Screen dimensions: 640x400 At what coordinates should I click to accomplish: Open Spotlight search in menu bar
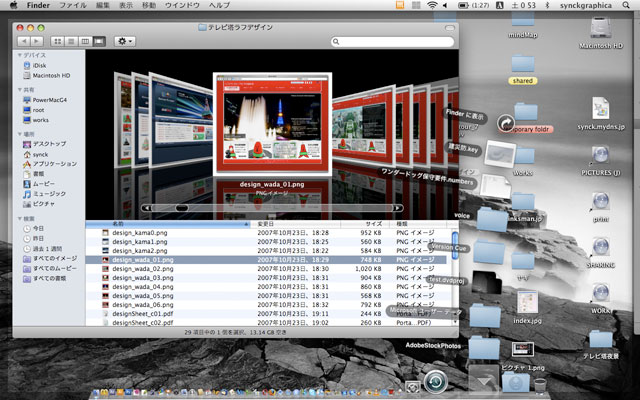pyautogui.click(x=626, y=5)
